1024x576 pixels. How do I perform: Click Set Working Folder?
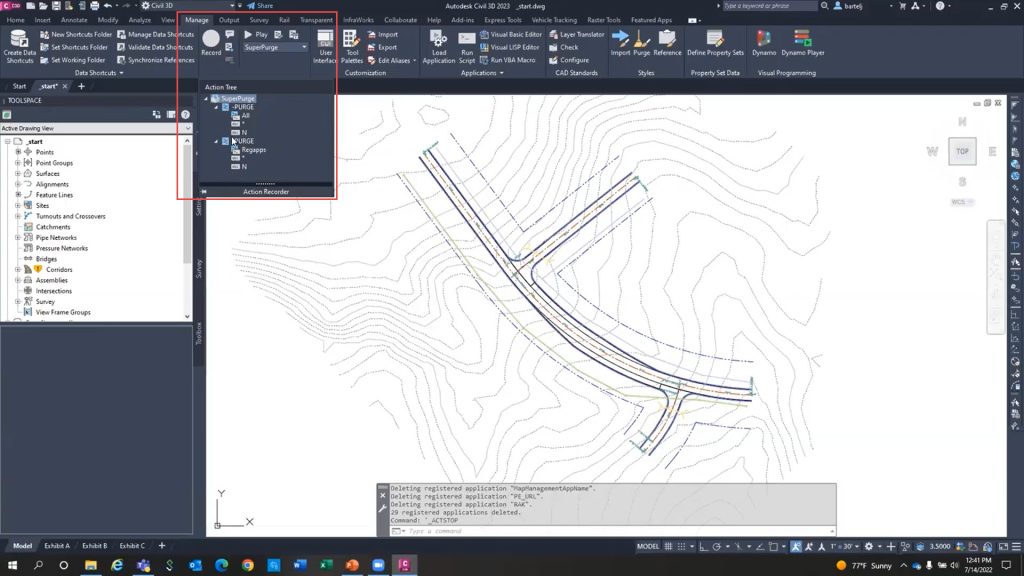pyautogui.click(x=72, y=60)
